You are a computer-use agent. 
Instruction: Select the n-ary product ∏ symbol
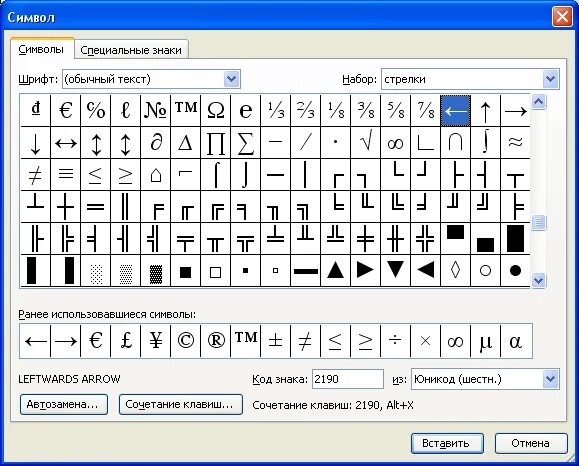[216, 143]
